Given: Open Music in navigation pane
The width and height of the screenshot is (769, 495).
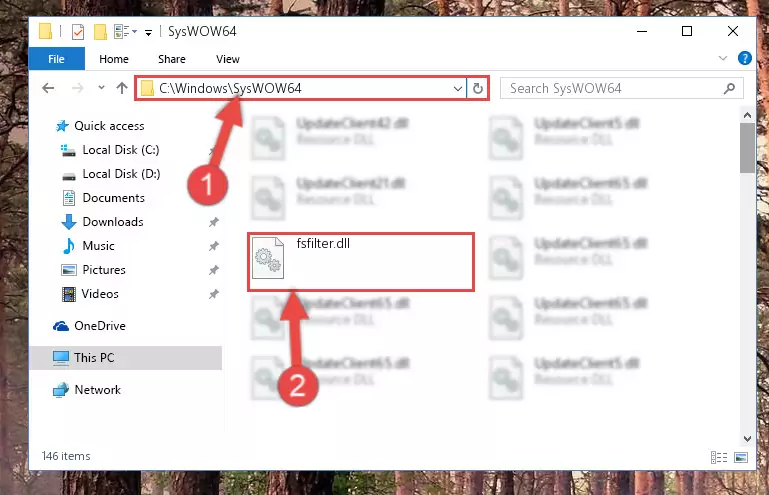Looking at the screenshot, I should click(x=98, y=246).
